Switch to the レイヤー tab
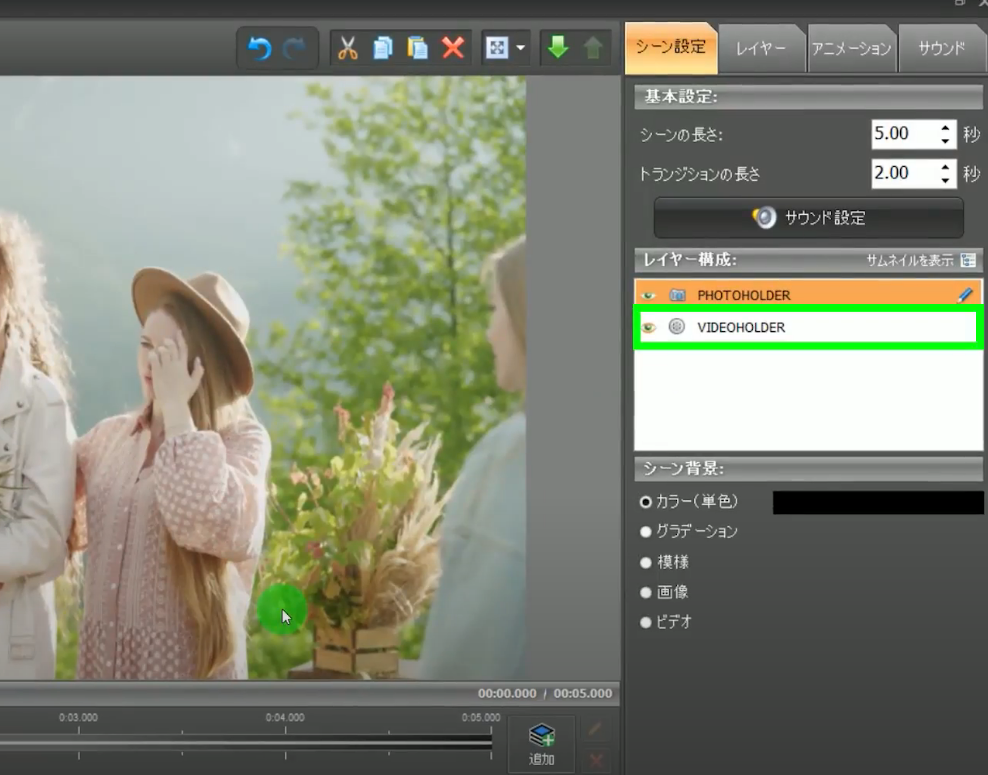 point(761,48)
